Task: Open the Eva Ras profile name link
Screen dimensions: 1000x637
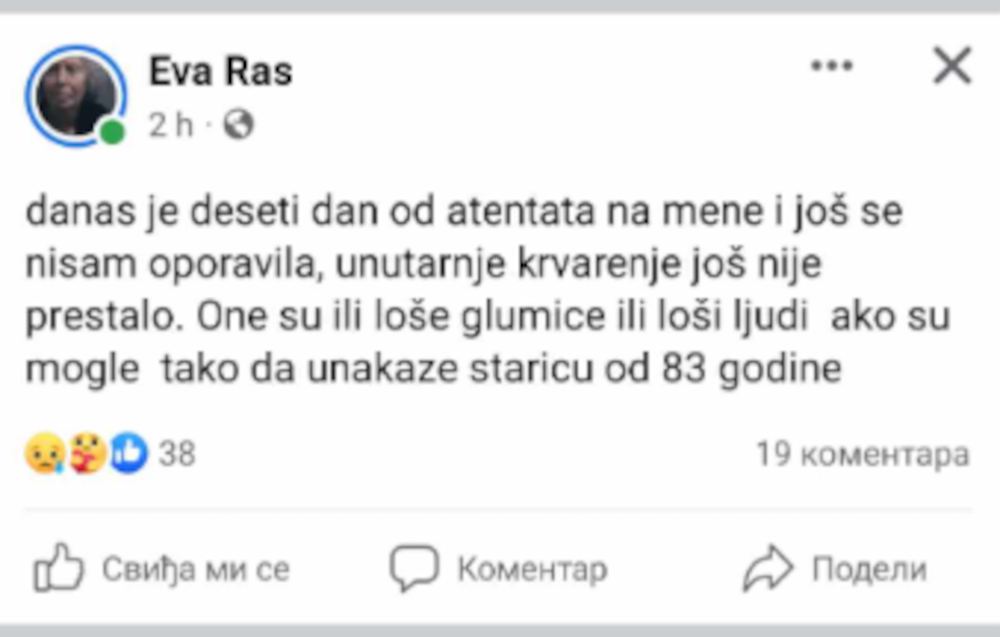Action: (x=221, y=72)
